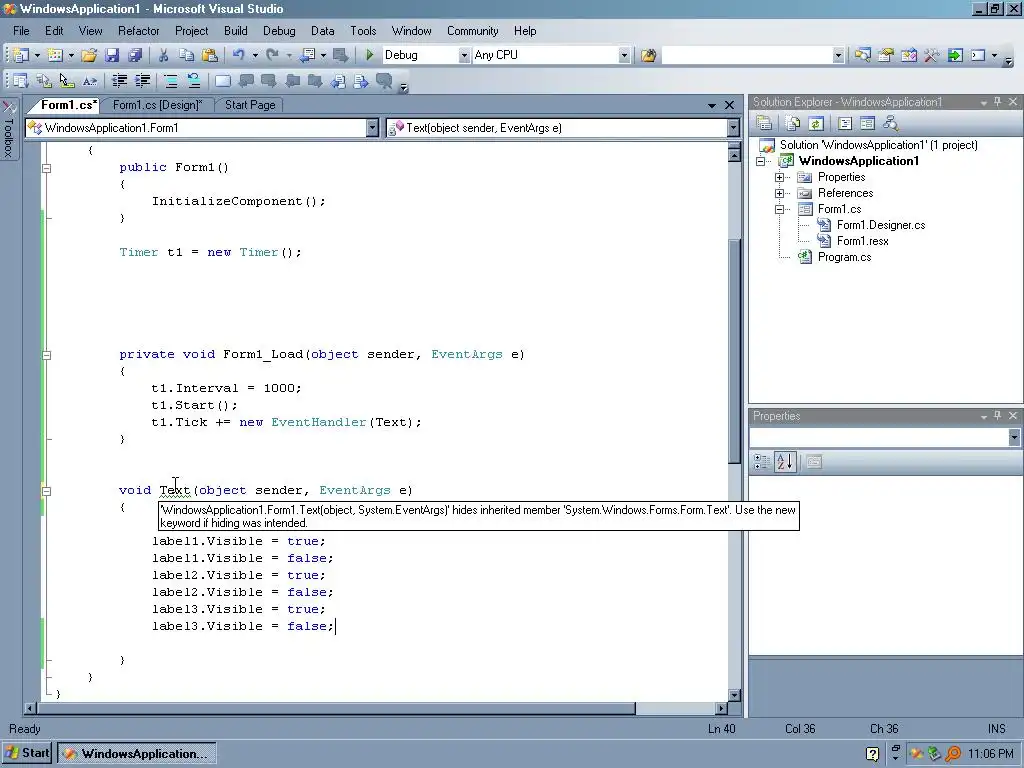Open Solution Explorer via its toolbar icon

point(863,56)
